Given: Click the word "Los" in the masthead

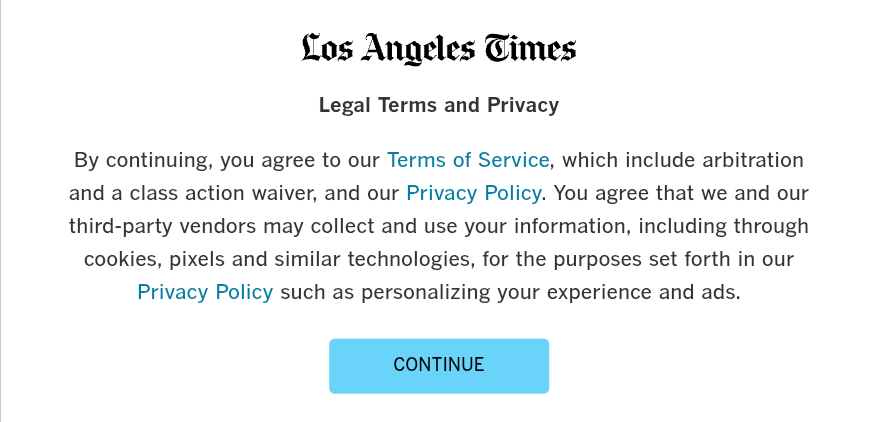Looking at the screenshot, I should pos(327,48).
